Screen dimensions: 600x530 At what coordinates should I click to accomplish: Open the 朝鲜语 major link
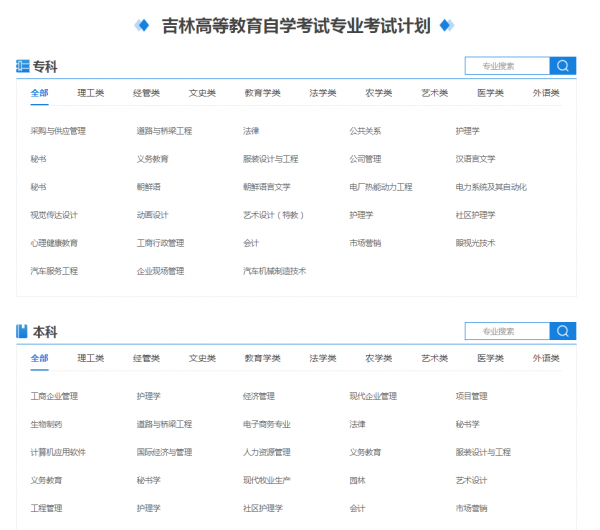click(149, 187)
